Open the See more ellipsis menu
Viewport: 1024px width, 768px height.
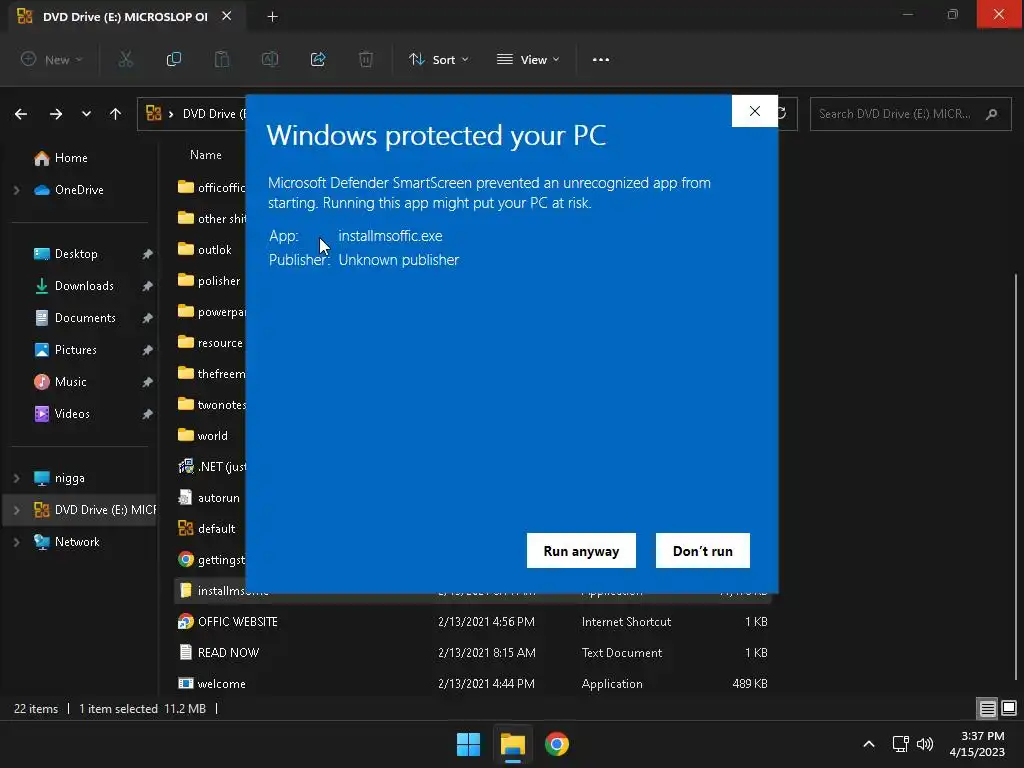601,59
